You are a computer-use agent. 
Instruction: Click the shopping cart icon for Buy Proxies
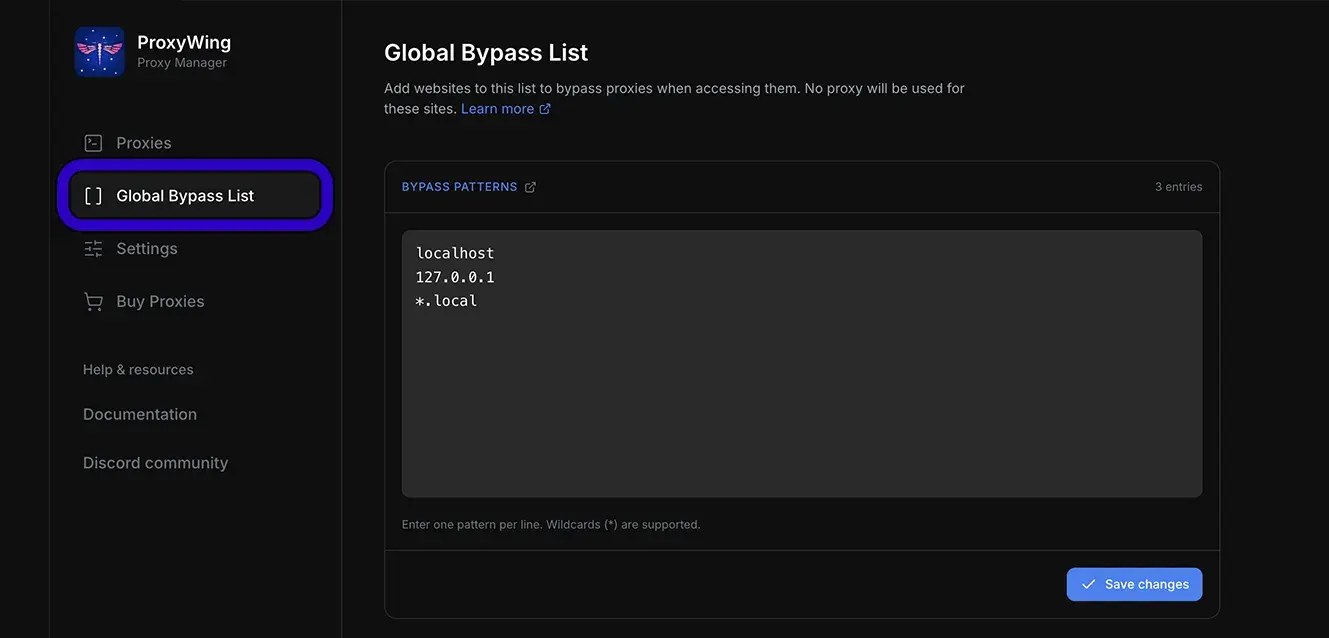tap(91, 299)
